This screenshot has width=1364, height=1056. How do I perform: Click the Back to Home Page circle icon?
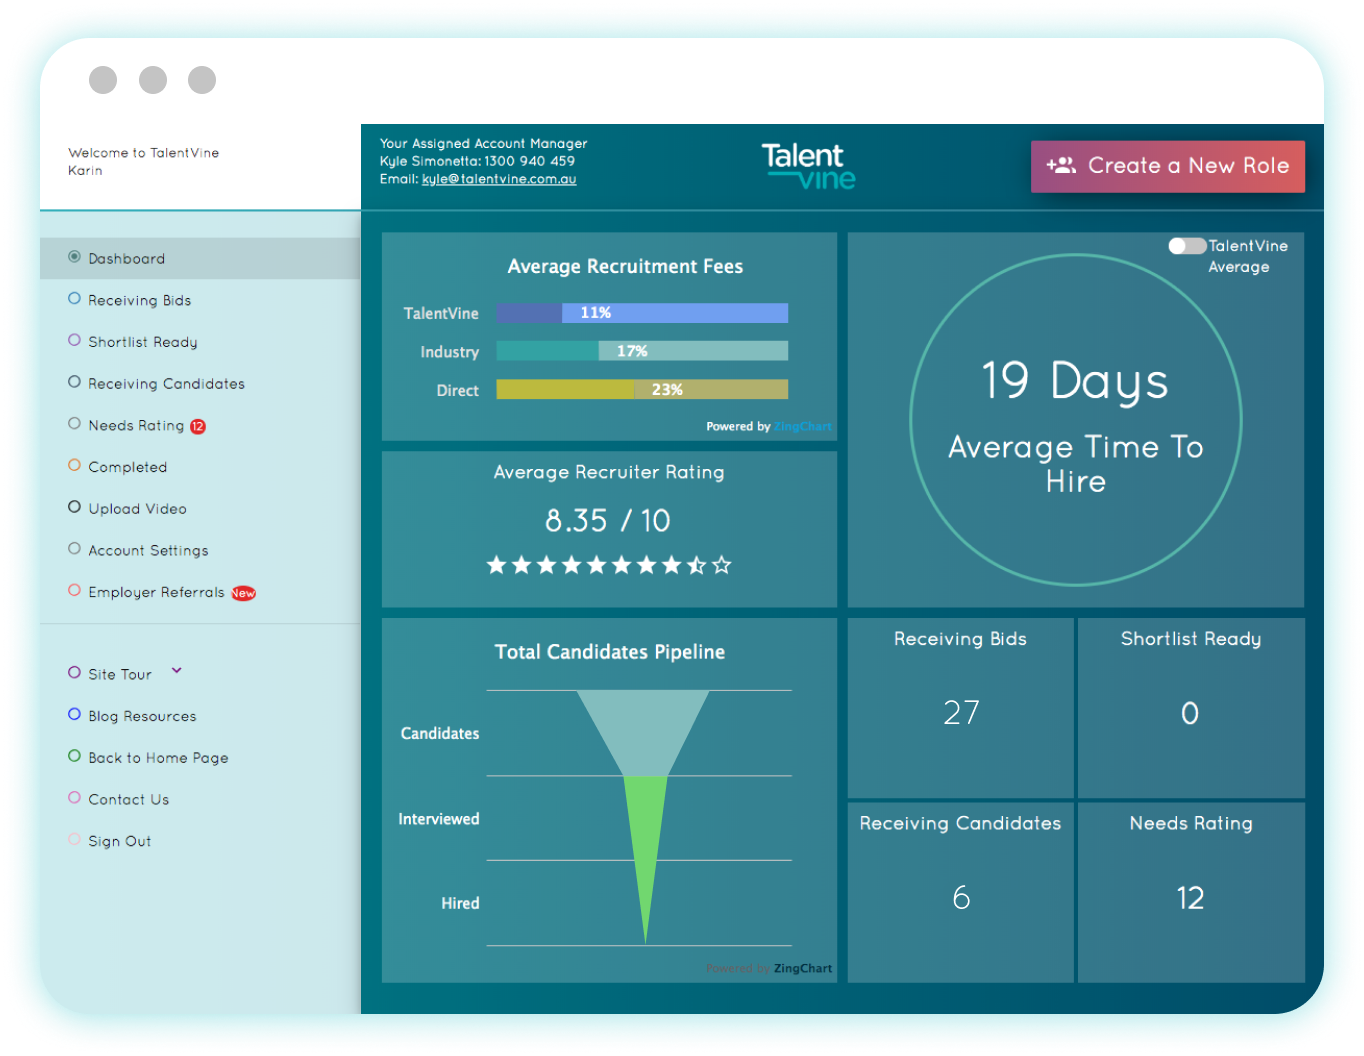74,756
